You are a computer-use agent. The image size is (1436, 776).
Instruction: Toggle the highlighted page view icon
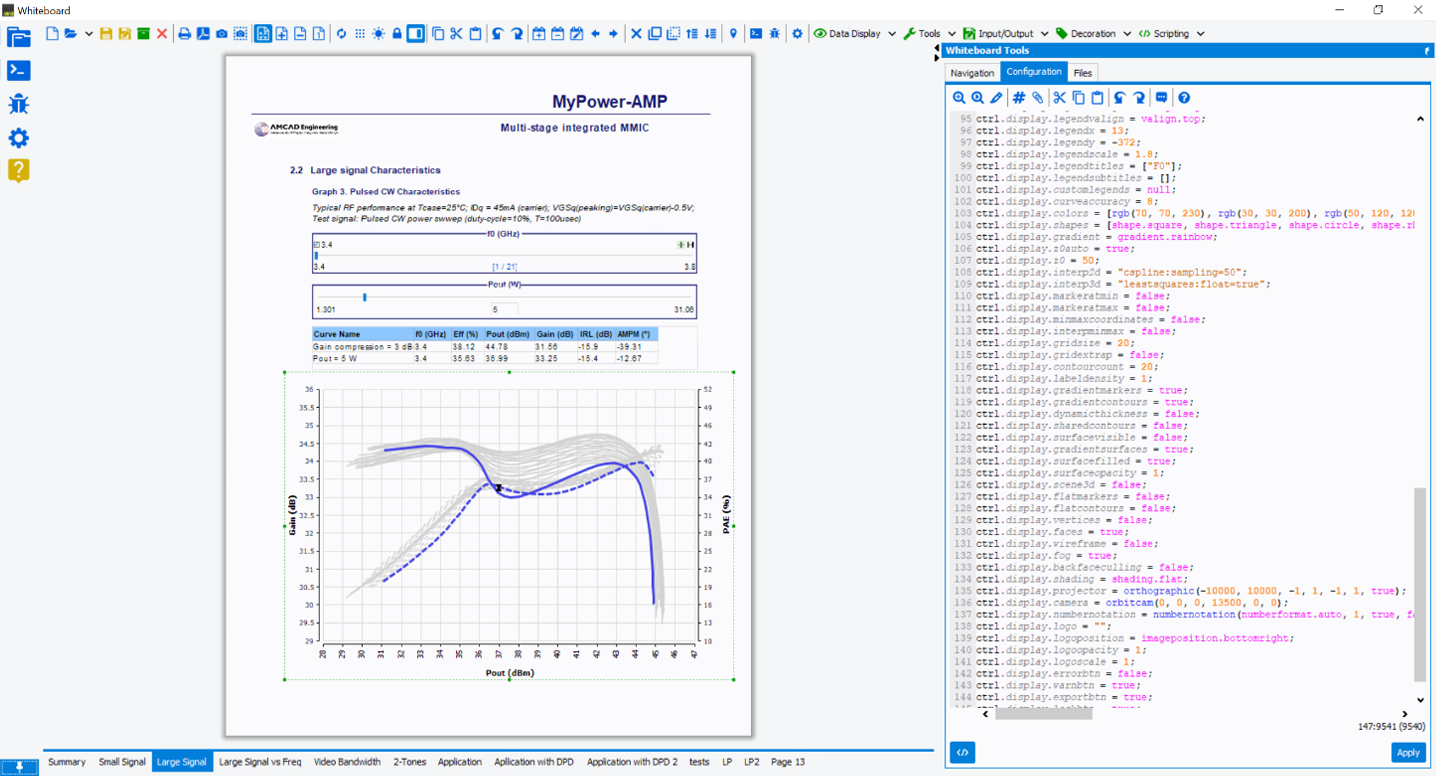click(x=263, y=33)
